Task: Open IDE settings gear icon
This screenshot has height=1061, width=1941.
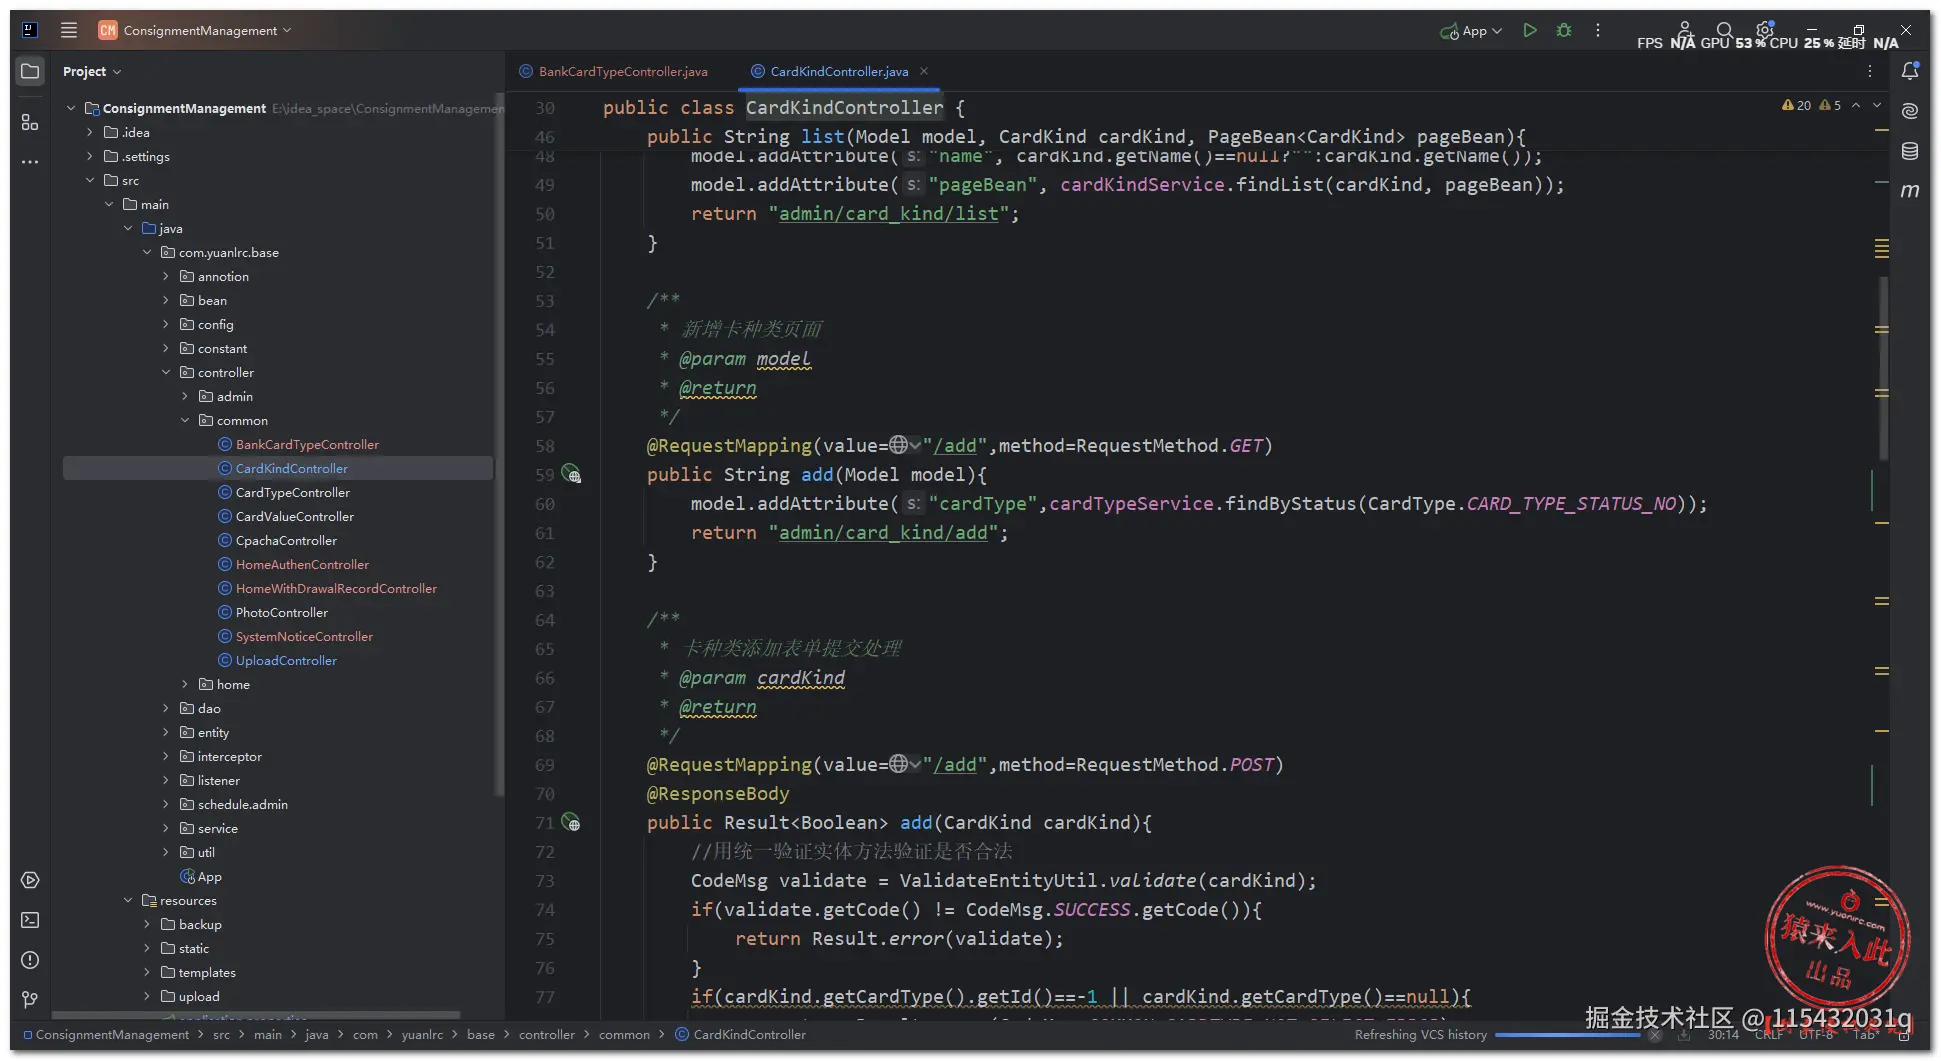Action: pyautogui.click(x=1764, y=30)
